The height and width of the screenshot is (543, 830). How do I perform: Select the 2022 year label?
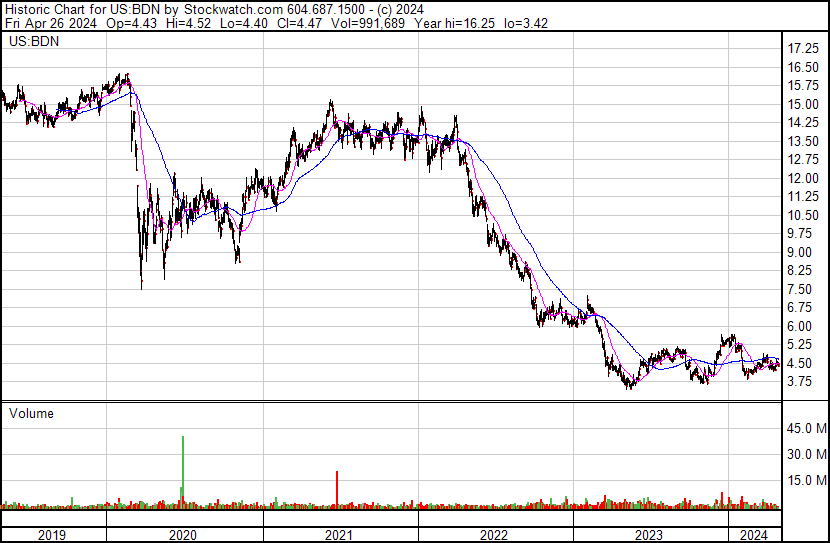point(495,535)
